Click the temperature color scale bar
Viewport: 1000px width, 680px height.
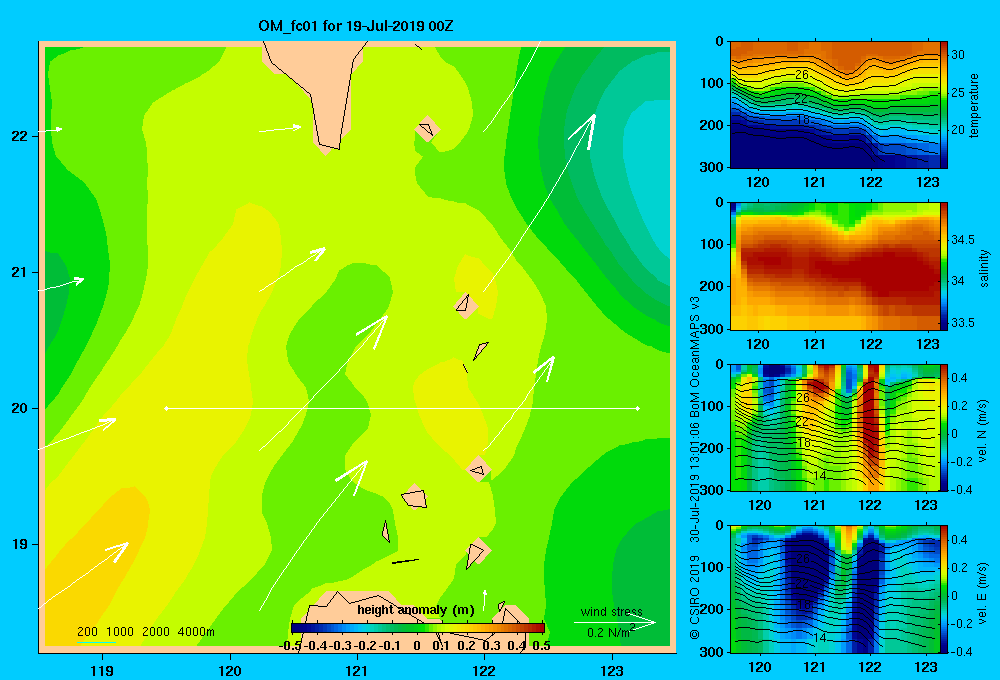944,105
